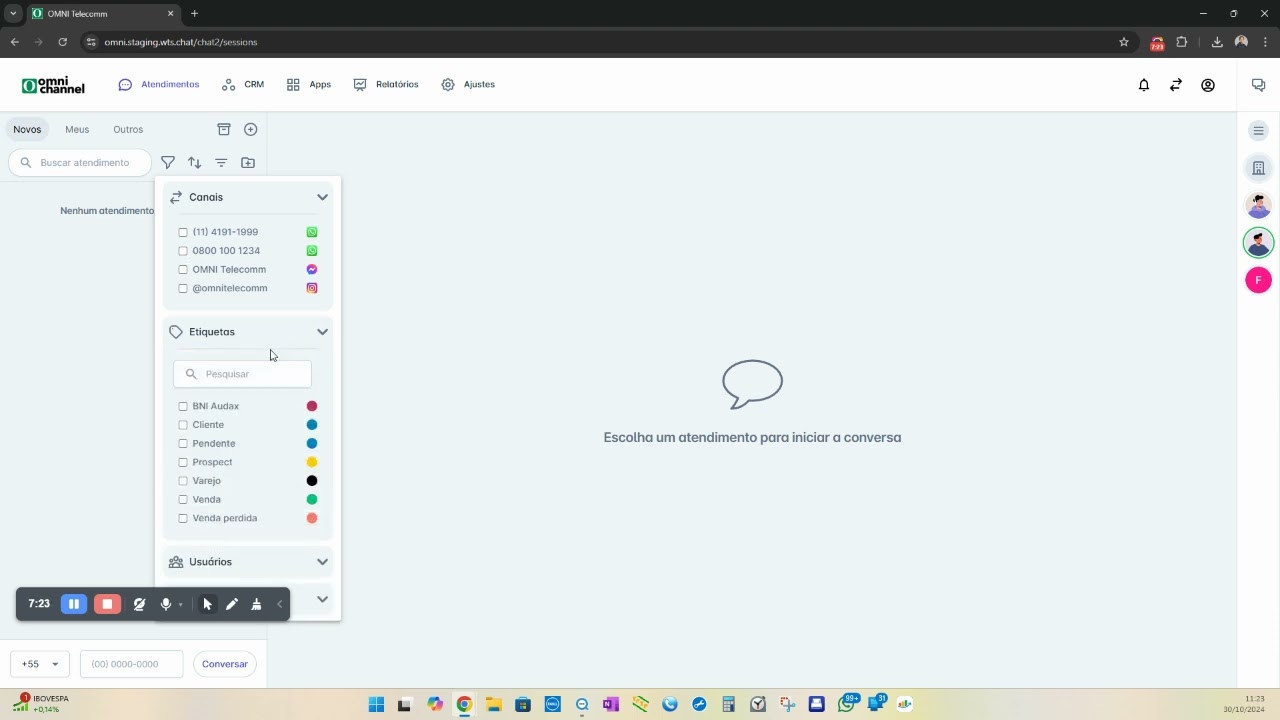Open Chrome from taskbar

(464, 704)
